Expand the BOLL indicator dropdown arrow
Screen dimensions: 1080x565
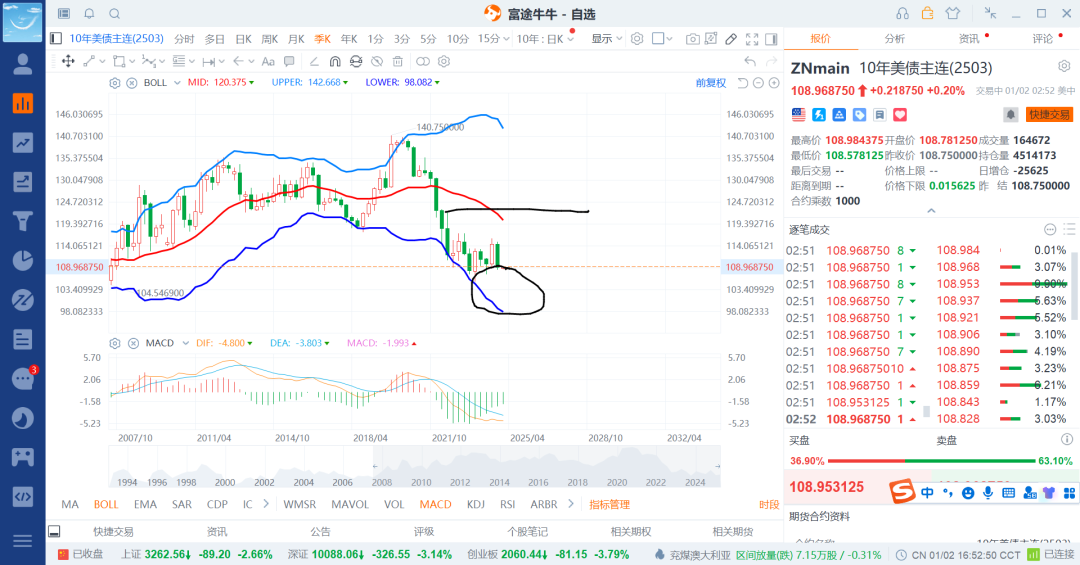[177, 83]
